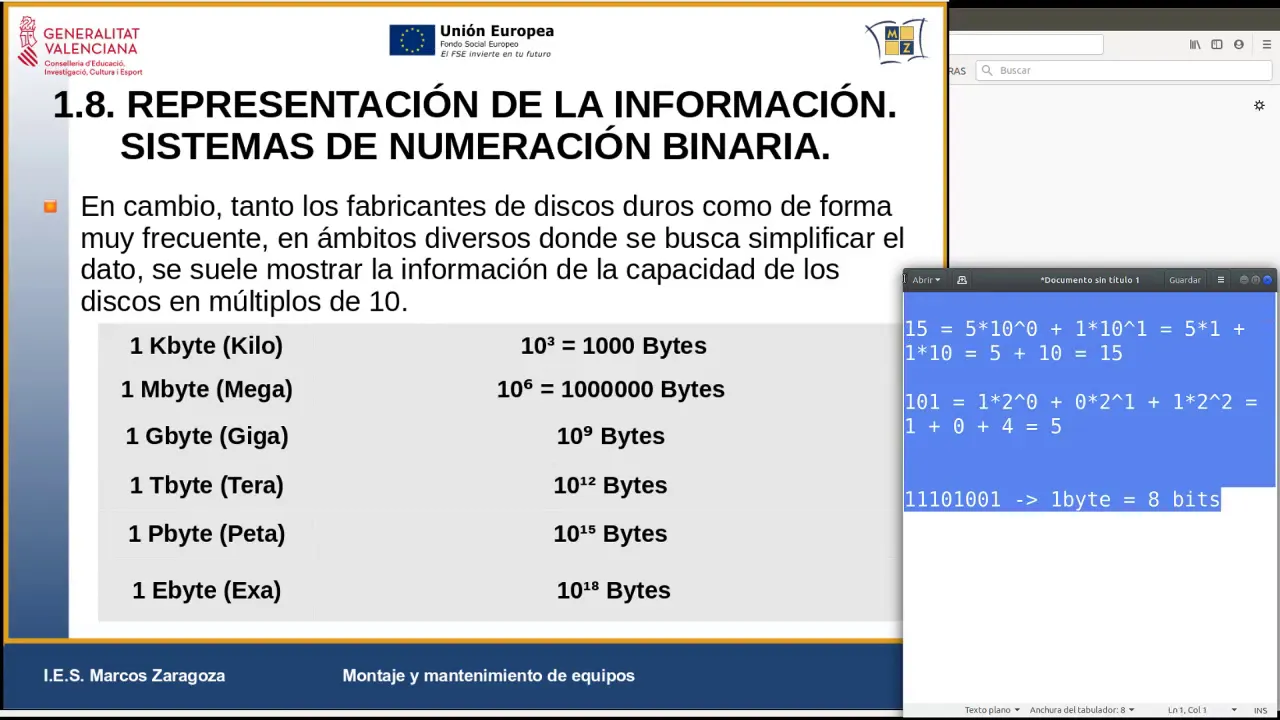Click the magnifier icon in Buscar field

[988, 70]
